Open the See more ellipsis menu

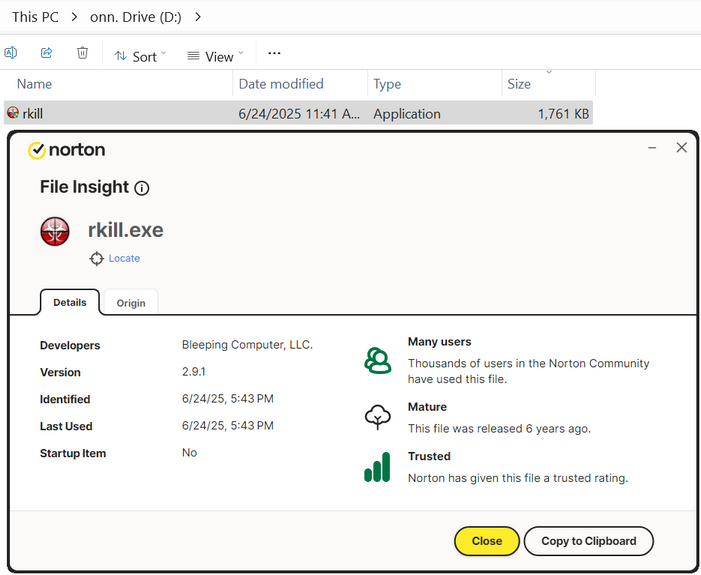[x=274, y=53]
